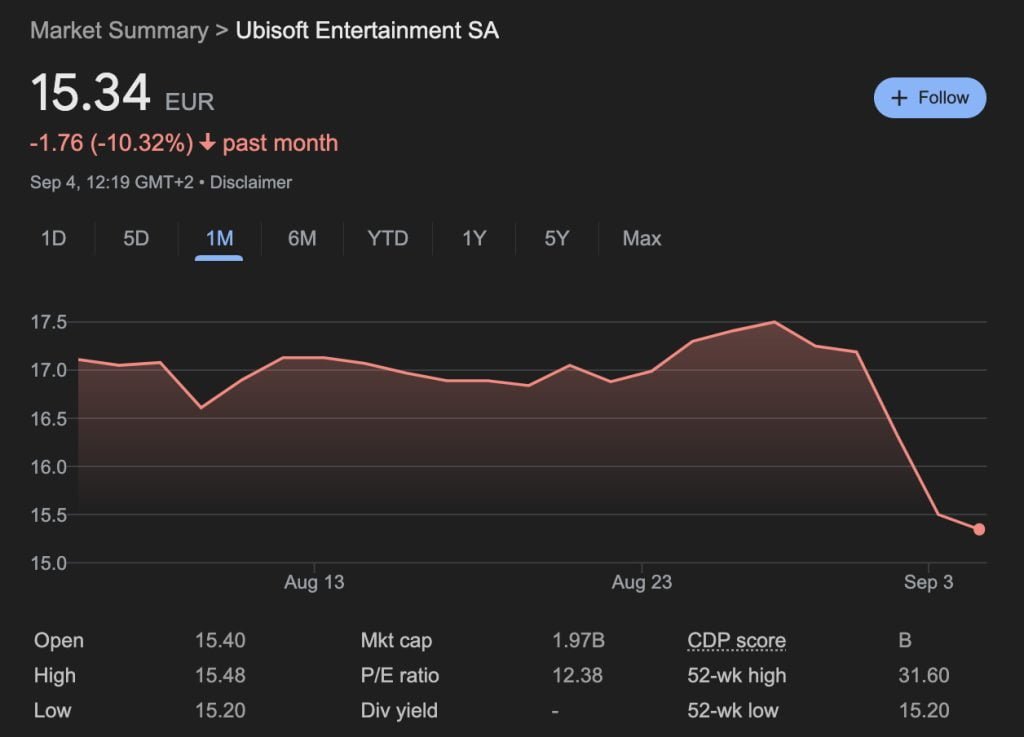The width and height of the screenshot is (1024, 737).
Task: Click the P/E ratio label
Action: pyautogui.click(x=400, y=675)
